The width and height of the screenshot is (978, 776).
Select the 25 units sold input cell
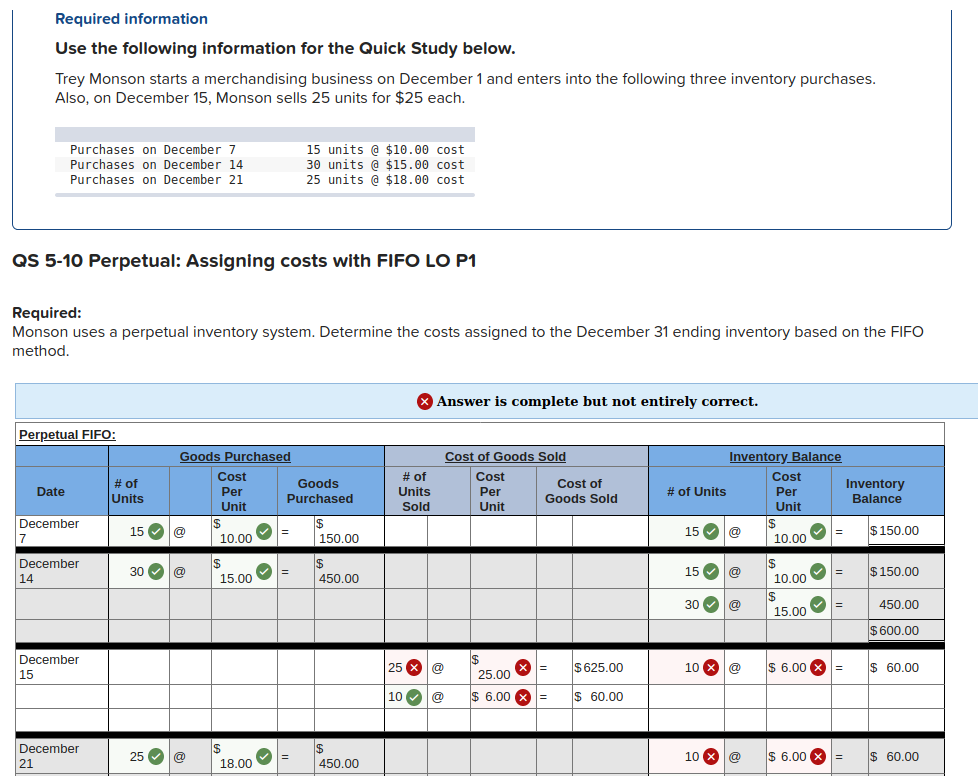(406, 667)
